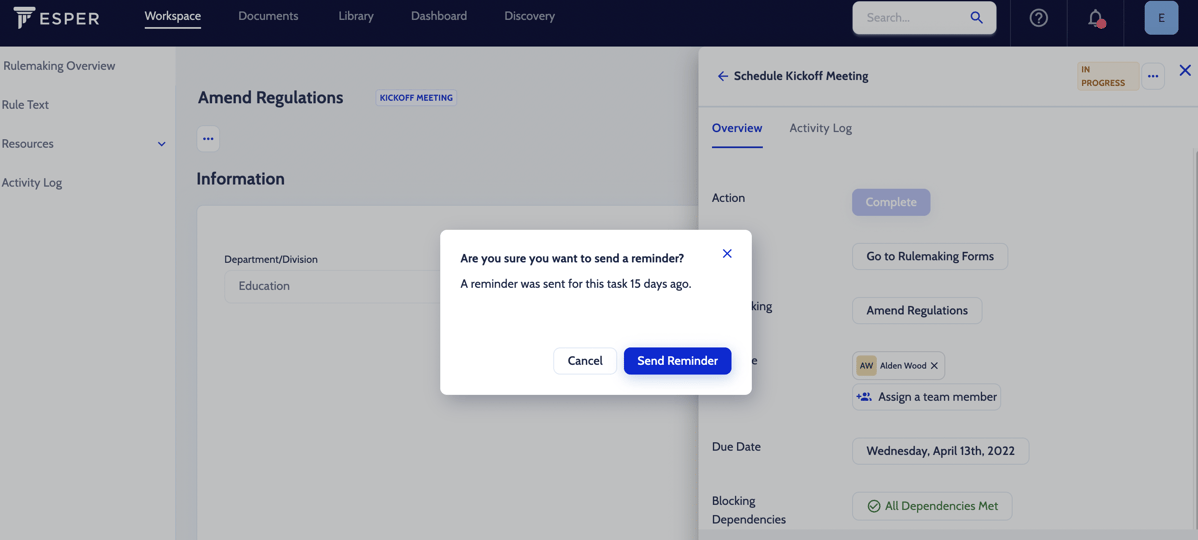Open the Documents menu item

click(268, 16)
